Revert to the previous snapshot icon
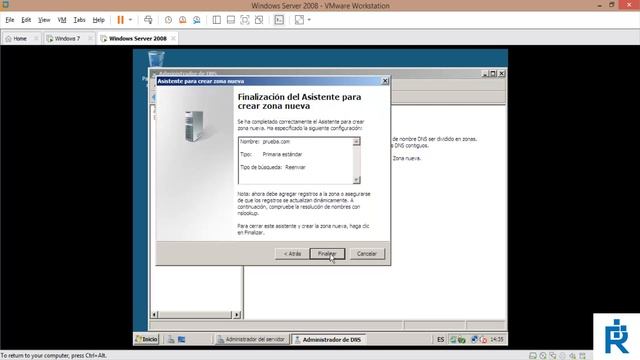The height and width of the screenshot is (360, 640). pos(182,20)
